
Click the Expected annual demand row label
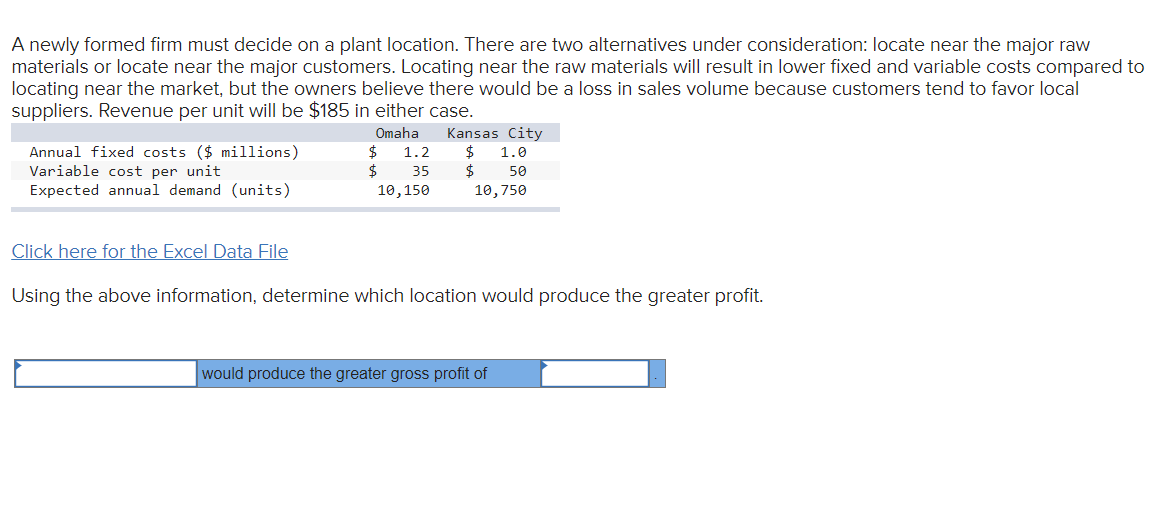(160, 191)
